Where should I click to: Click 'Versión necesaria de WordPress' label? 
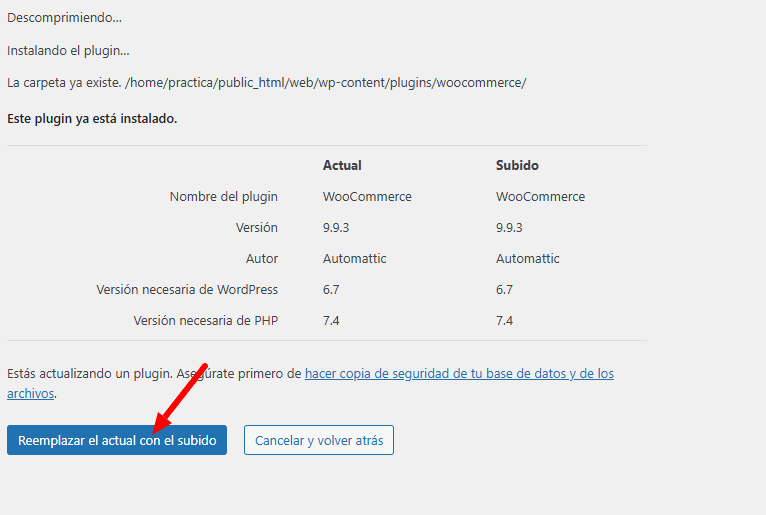point(187,290)
